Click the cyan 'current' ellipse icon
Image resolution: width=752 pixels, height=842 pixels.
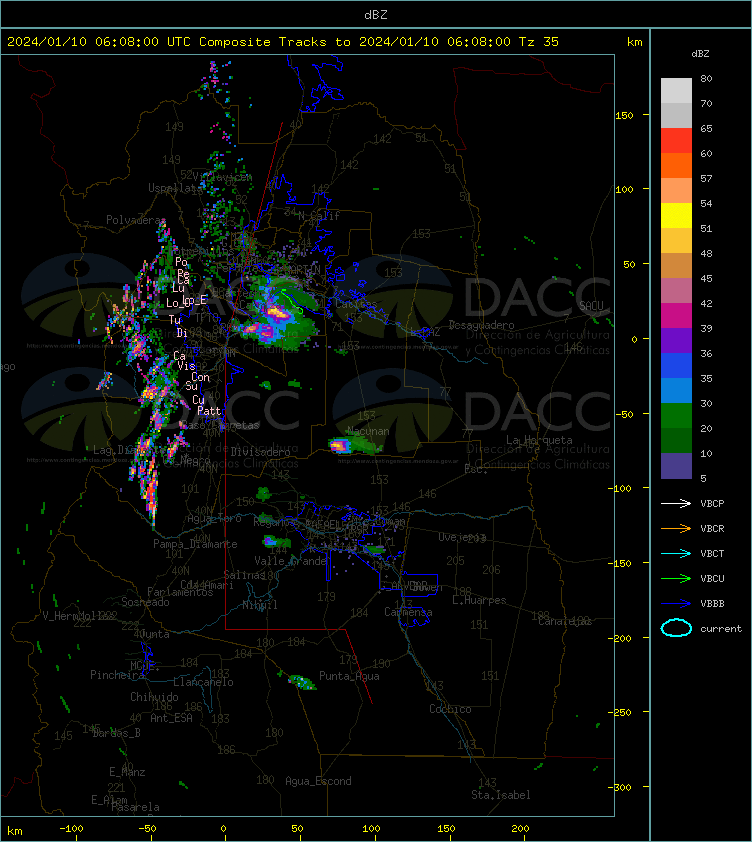click(x=676, y=628)
